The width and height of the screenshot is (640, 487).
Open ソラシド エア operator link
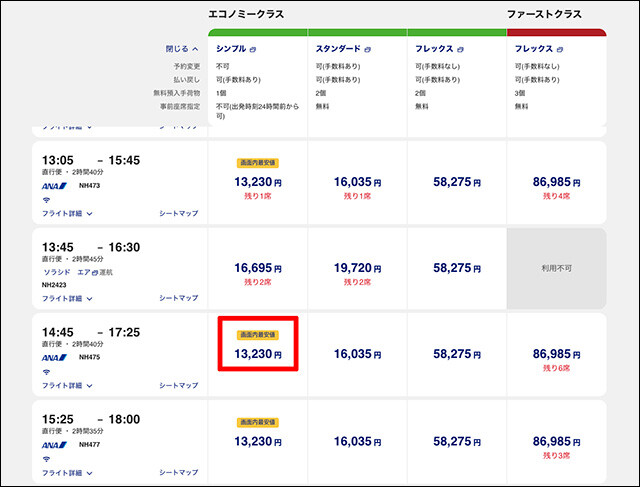[67, 272]
